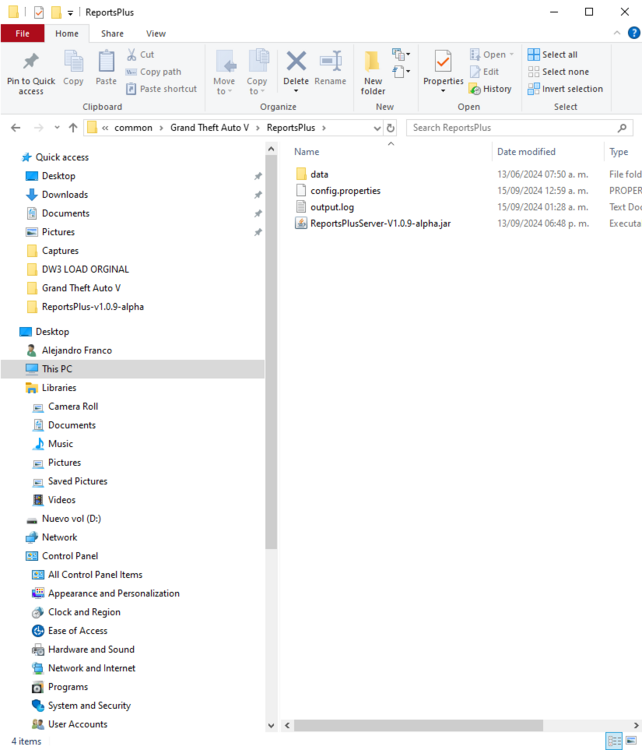Open the Easy access dropdown icon

(x=400, y=72)
